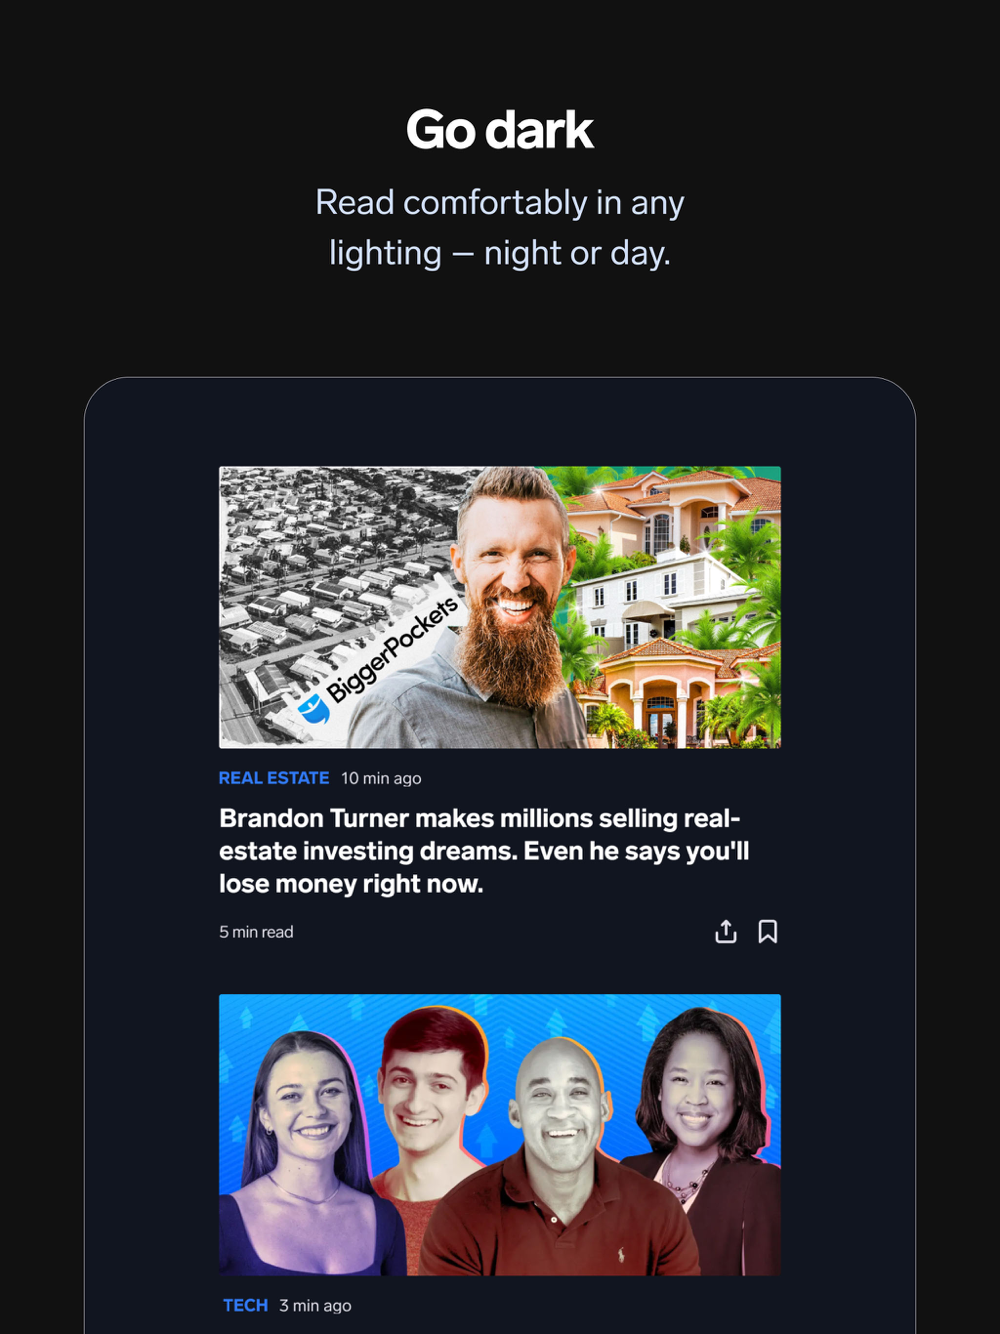Open the Brandon Turner headline article
The image size is (1000, 1334).
coord(484,851)
